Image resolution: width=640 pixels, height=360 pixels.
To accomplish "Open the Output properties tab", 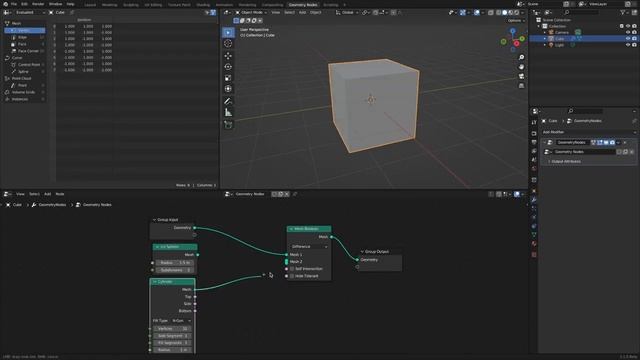I will pos(534,142).
